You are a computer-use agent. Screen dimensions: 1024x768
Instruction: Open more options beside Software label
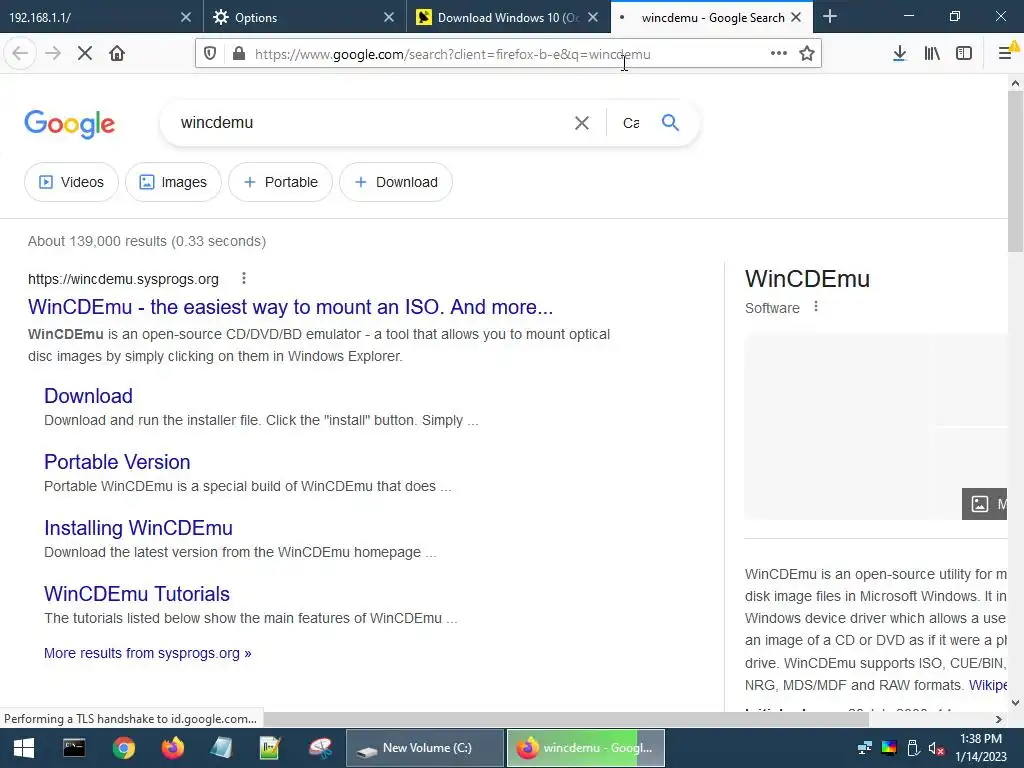816,307
